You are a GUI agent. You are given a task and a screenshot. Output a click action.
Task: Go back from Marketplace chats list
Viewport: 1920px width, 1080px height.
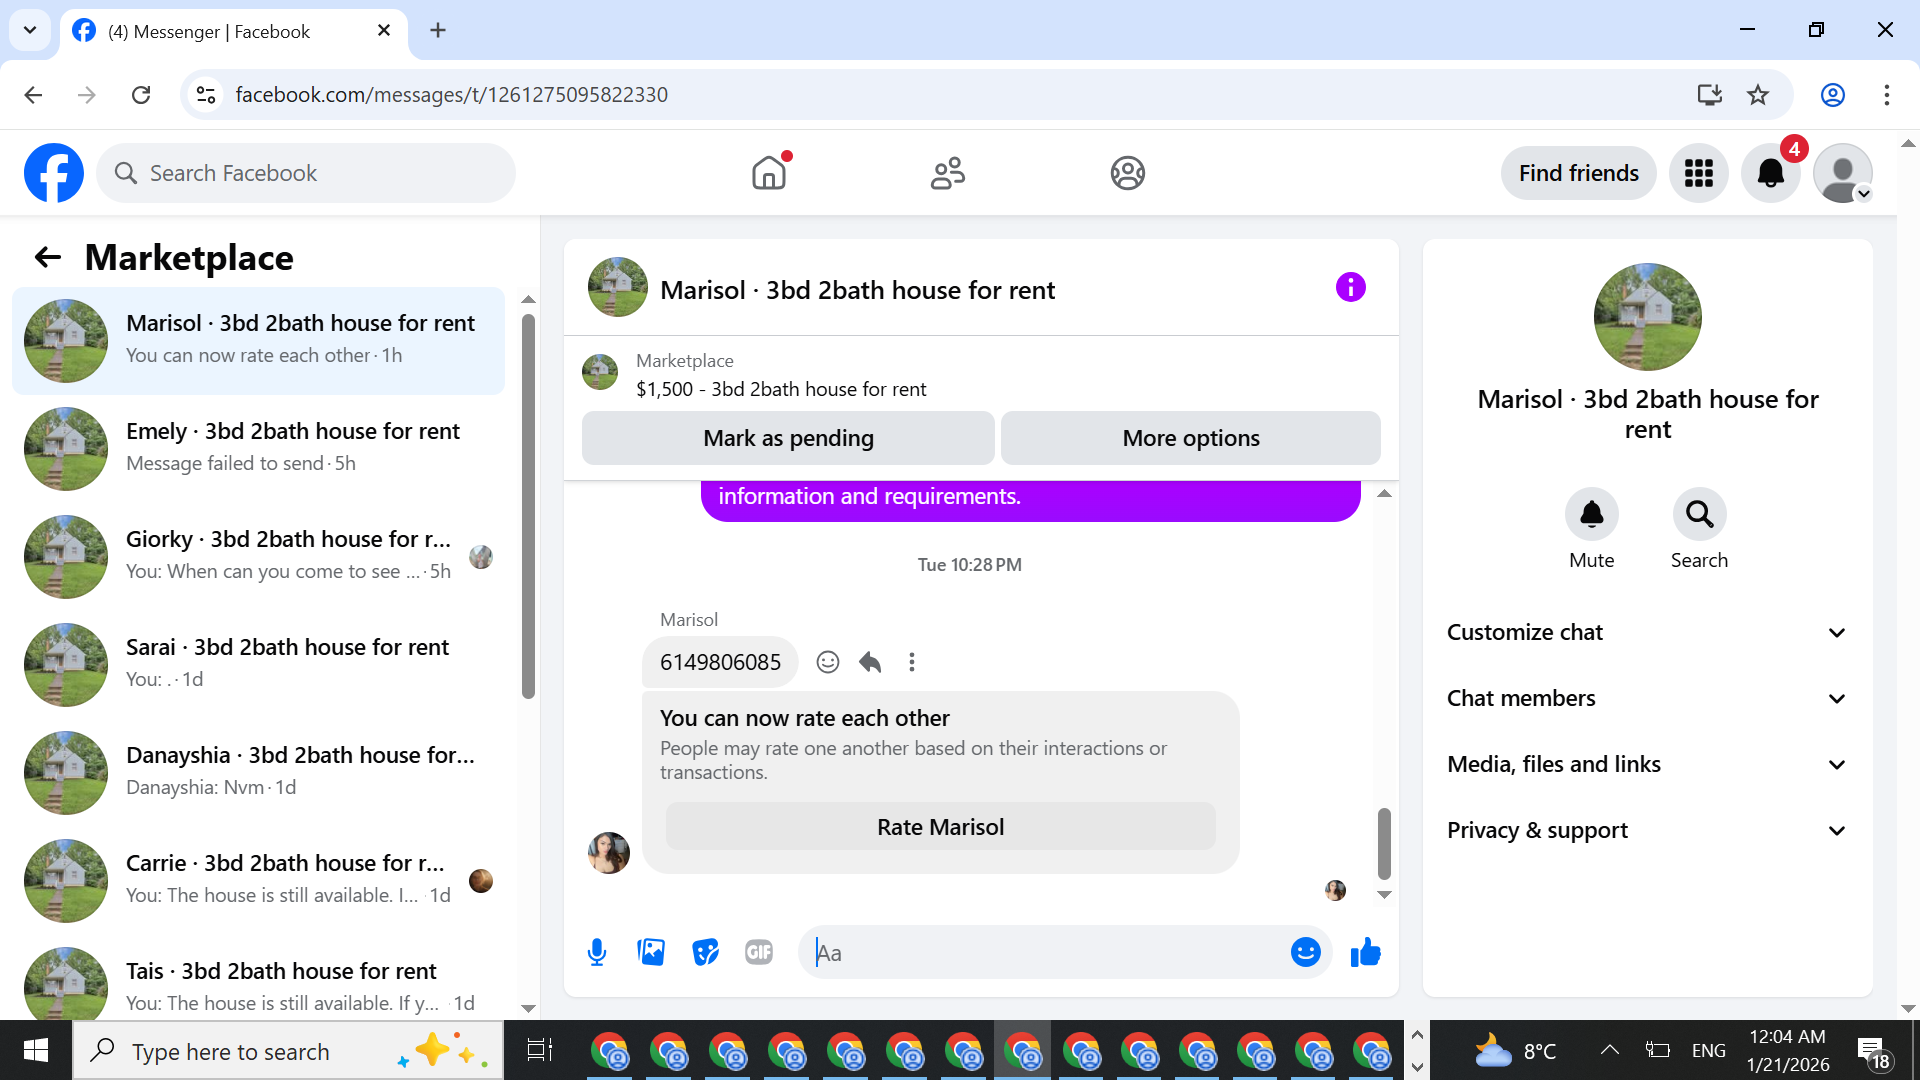(47, 258)
